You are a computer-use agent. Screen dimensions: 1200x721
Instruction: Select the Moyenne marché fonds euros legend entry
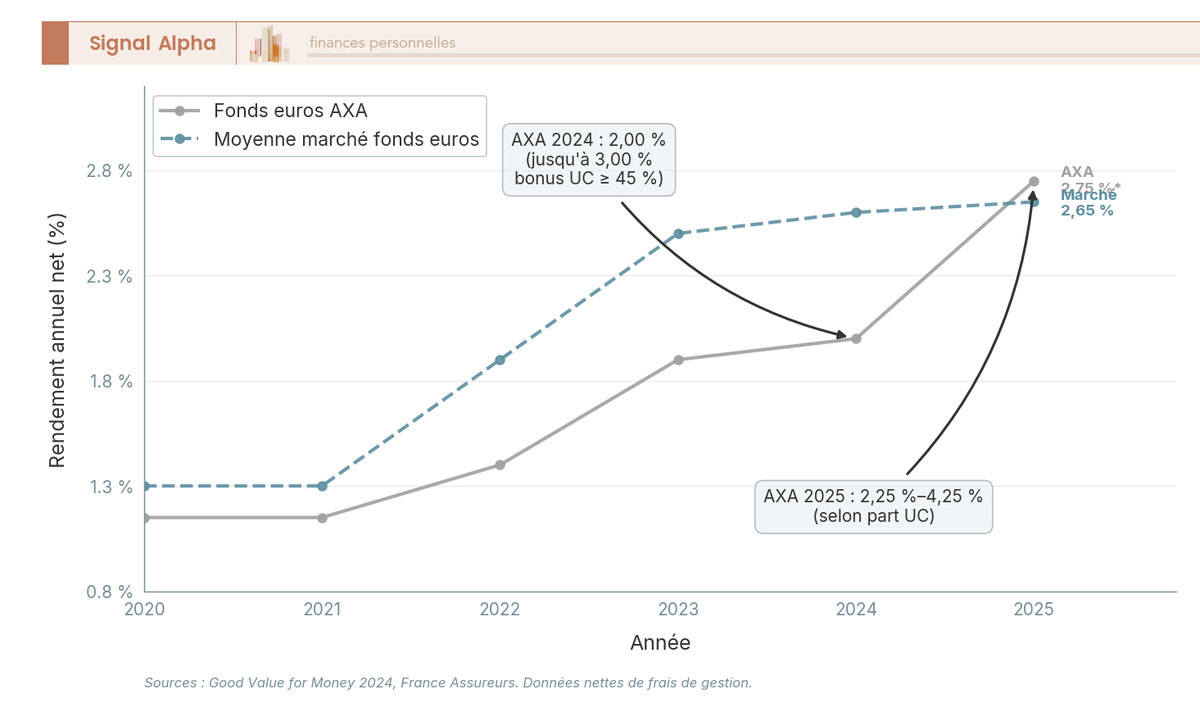319,139
